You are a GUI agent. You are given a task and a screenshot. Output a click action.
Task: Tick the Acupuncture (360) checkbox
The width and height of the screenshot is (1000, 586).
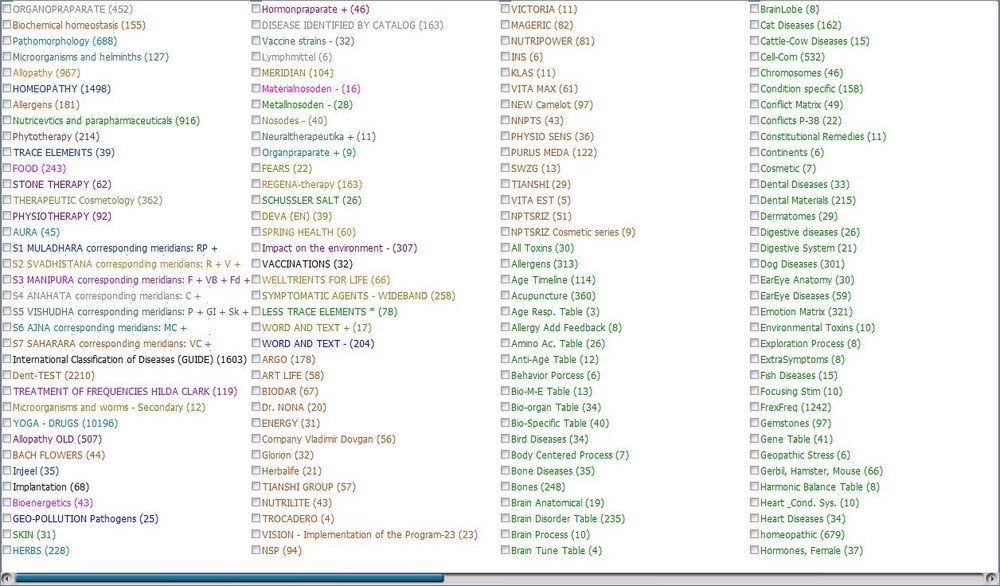point(505,296)
